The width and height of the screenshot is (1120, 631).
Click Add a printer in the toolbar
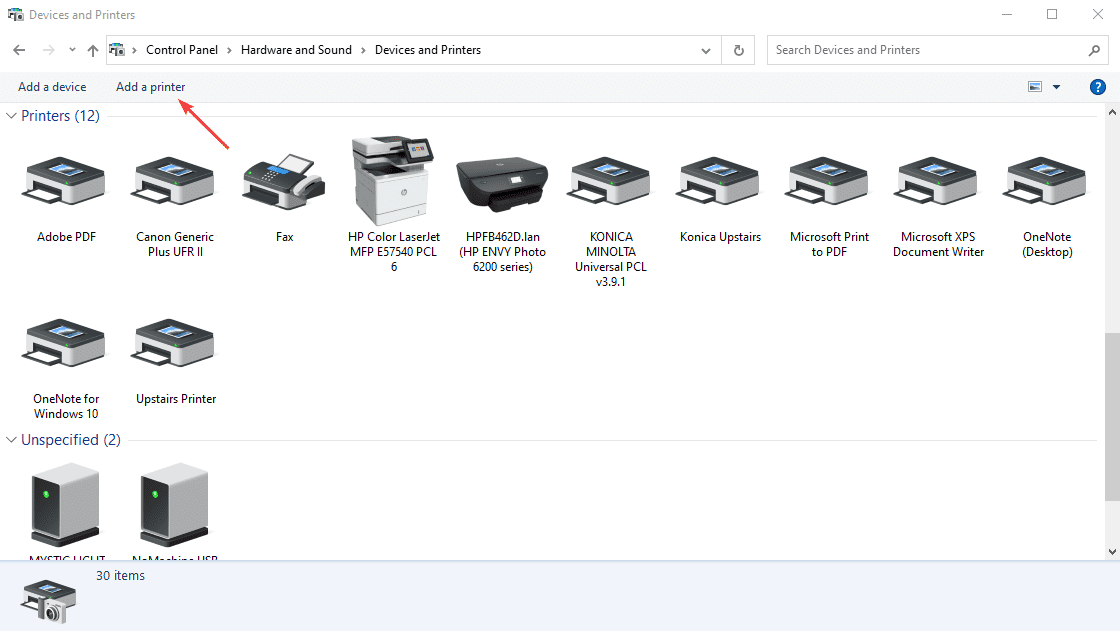150,87
